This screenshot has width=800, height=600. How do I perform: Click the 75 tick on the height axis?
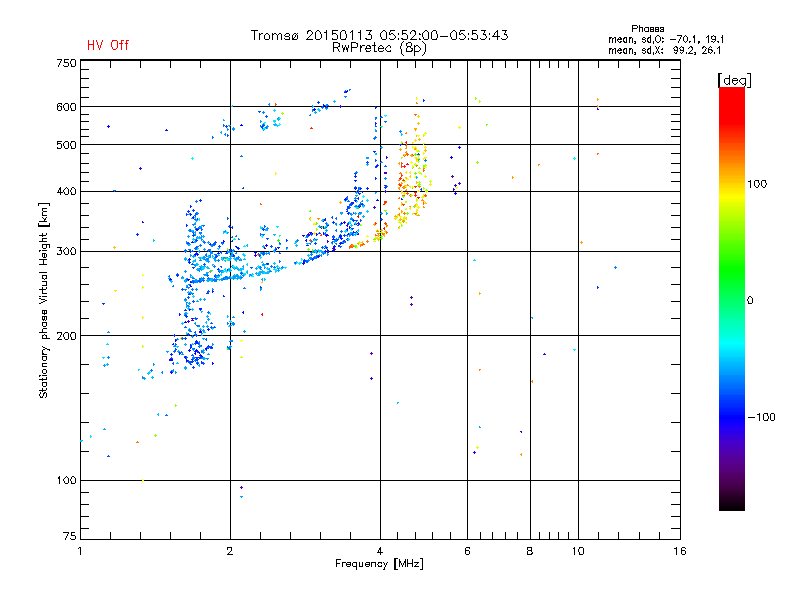coord(68,540)
